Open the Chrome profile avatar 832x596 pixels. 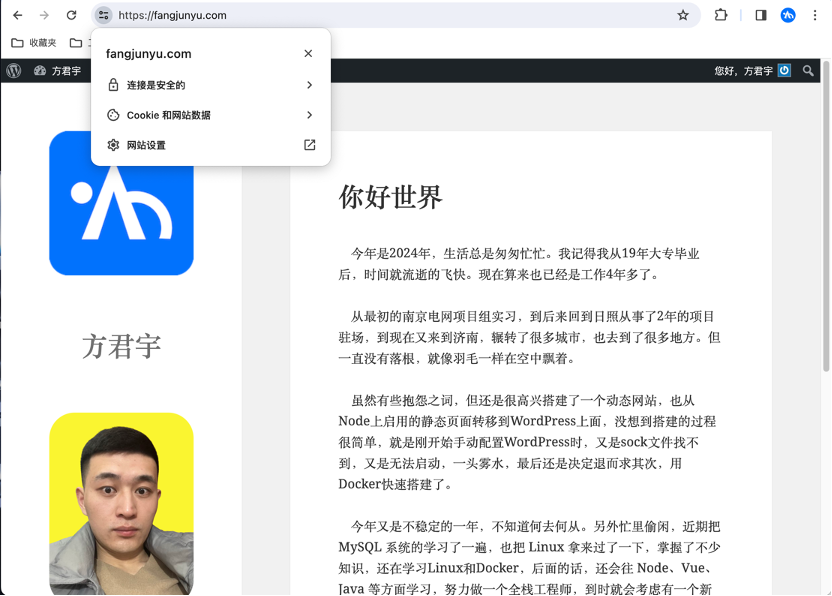788,15
